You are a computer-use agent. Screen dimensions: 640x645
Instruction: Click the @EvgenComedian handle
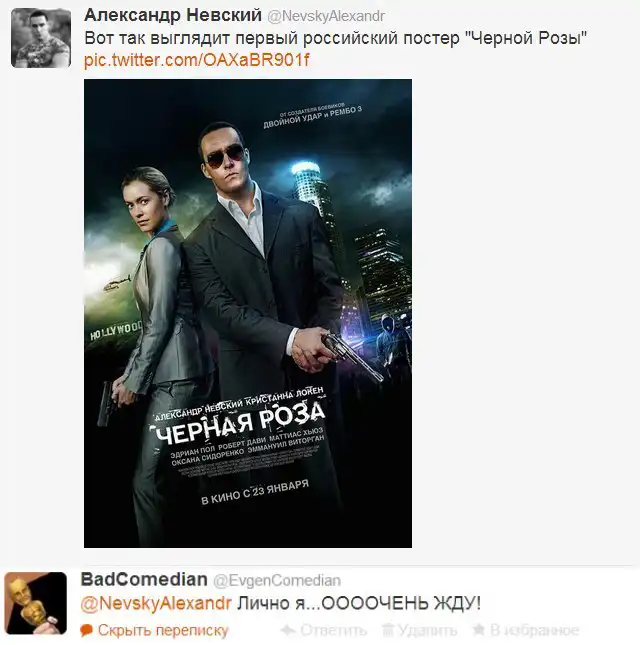point(277,580)
